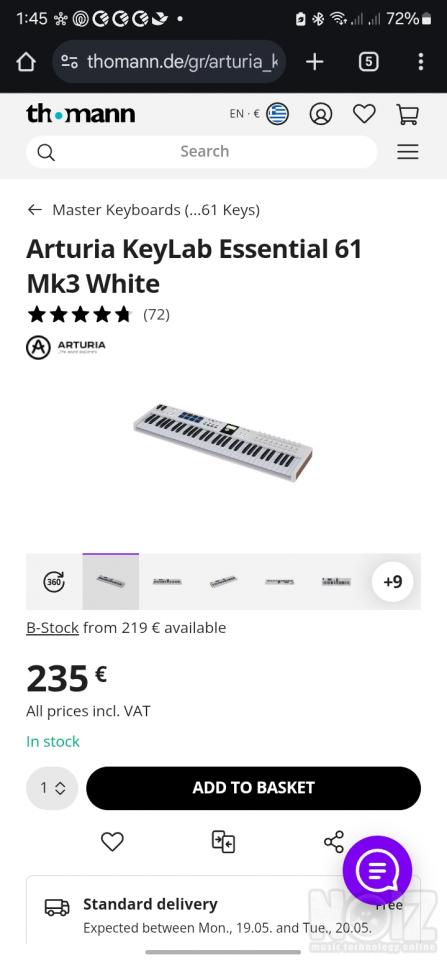Click ADD TO BASKET button
This screenshot has width=447, height=960.
(x=254, y=788)
